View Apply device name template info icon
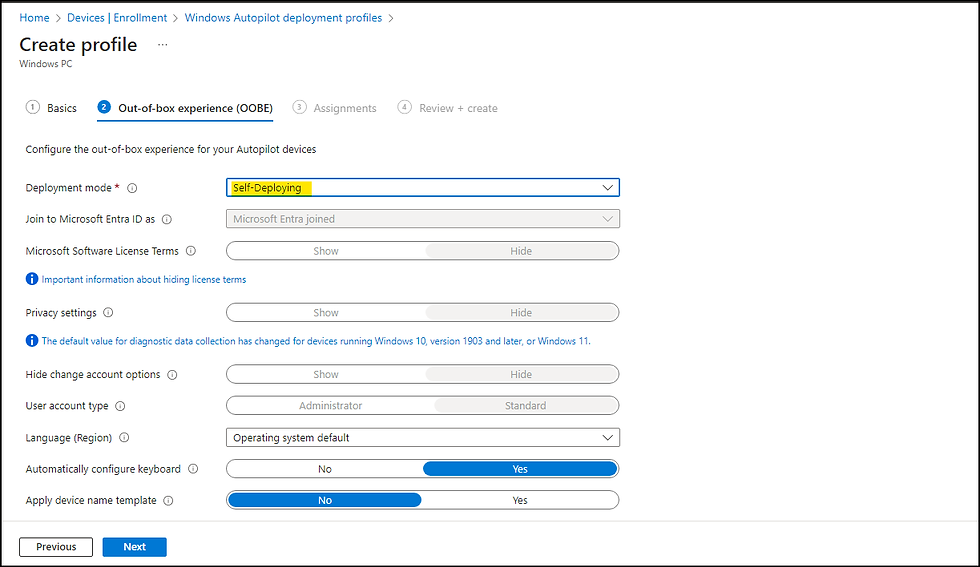The width and height of the screenshot is (980, 567). (168, 501)
